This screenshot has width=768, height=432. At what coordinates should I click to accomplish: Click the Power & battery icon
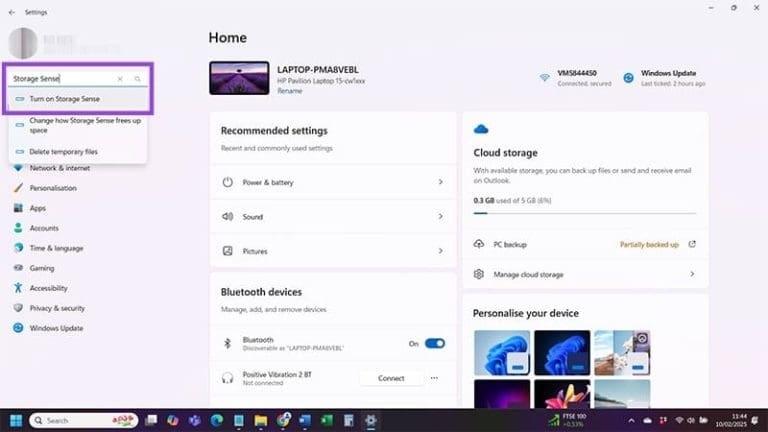point(228,182)
